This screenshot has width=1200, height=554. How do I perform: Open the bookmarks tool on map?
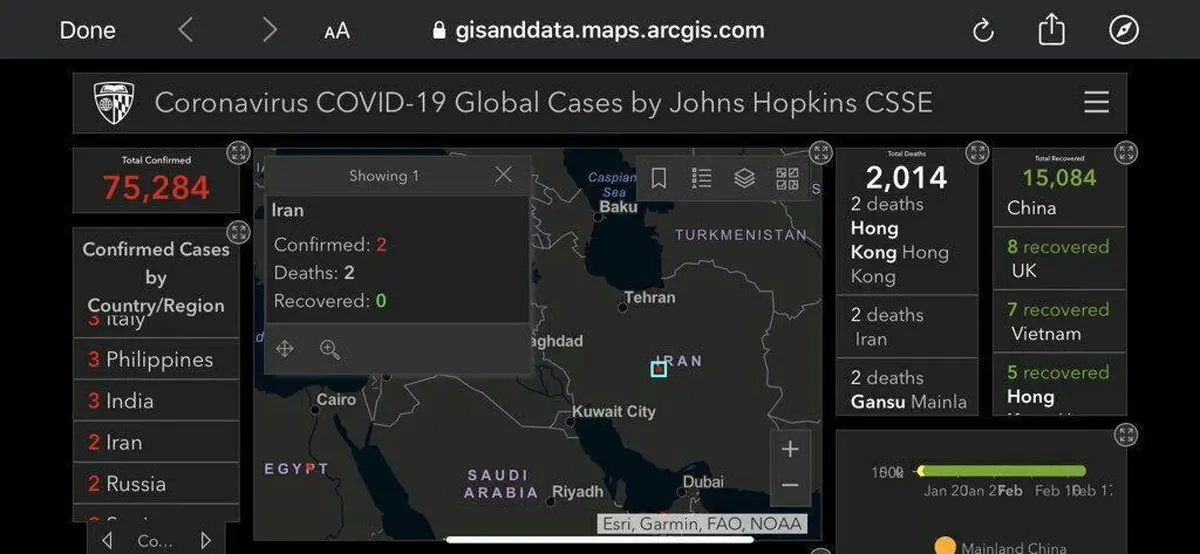tap(659, 178)
